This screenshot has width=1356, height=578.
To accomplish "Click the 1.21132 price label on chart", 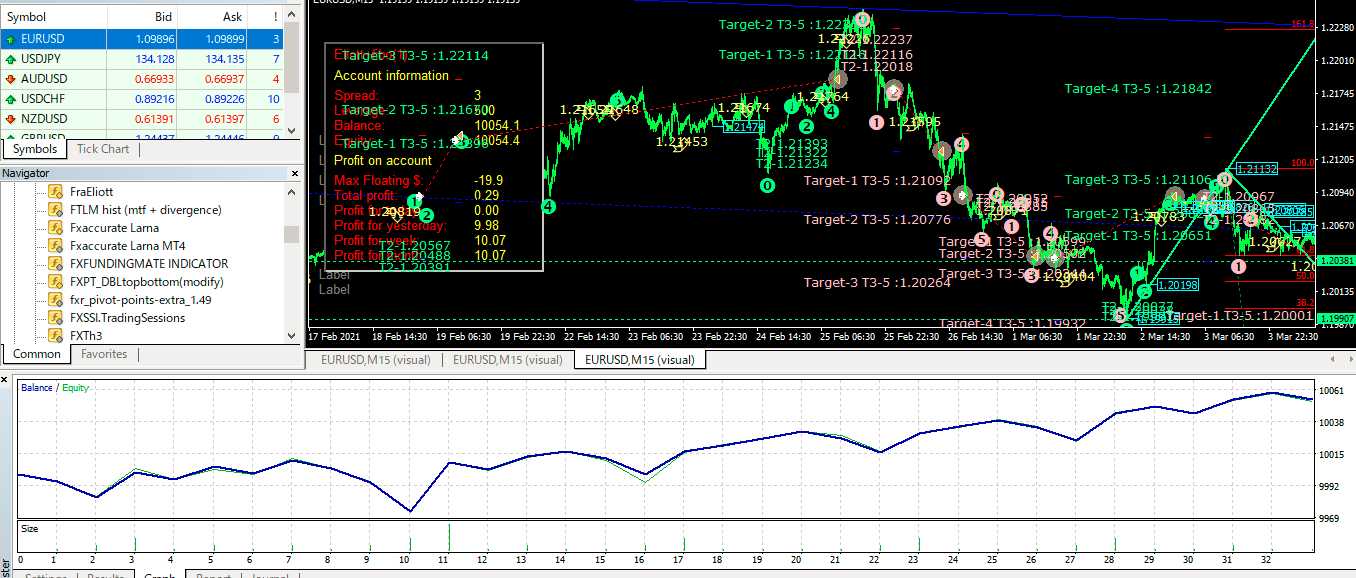I will [1257, 169].
